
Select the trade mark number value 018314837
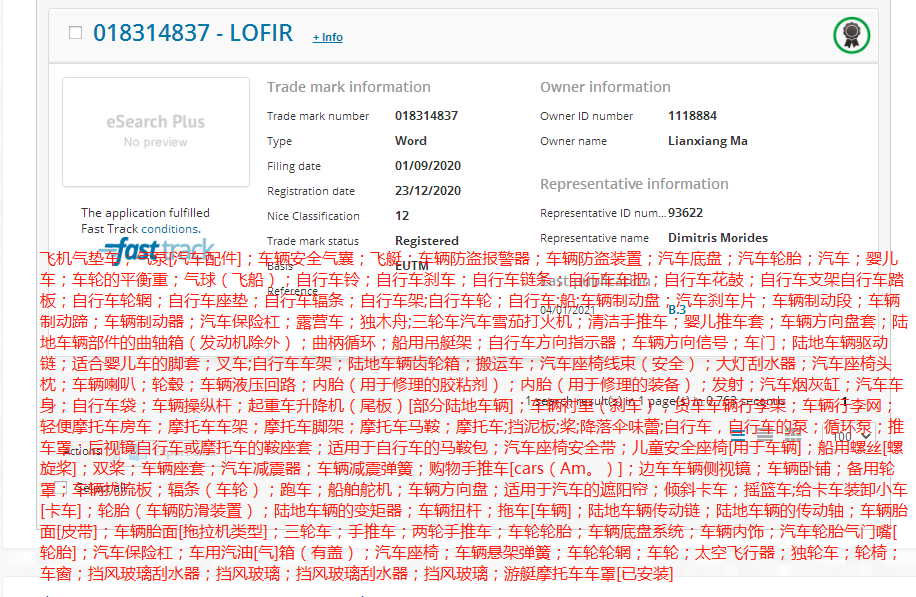coord(426,116)
